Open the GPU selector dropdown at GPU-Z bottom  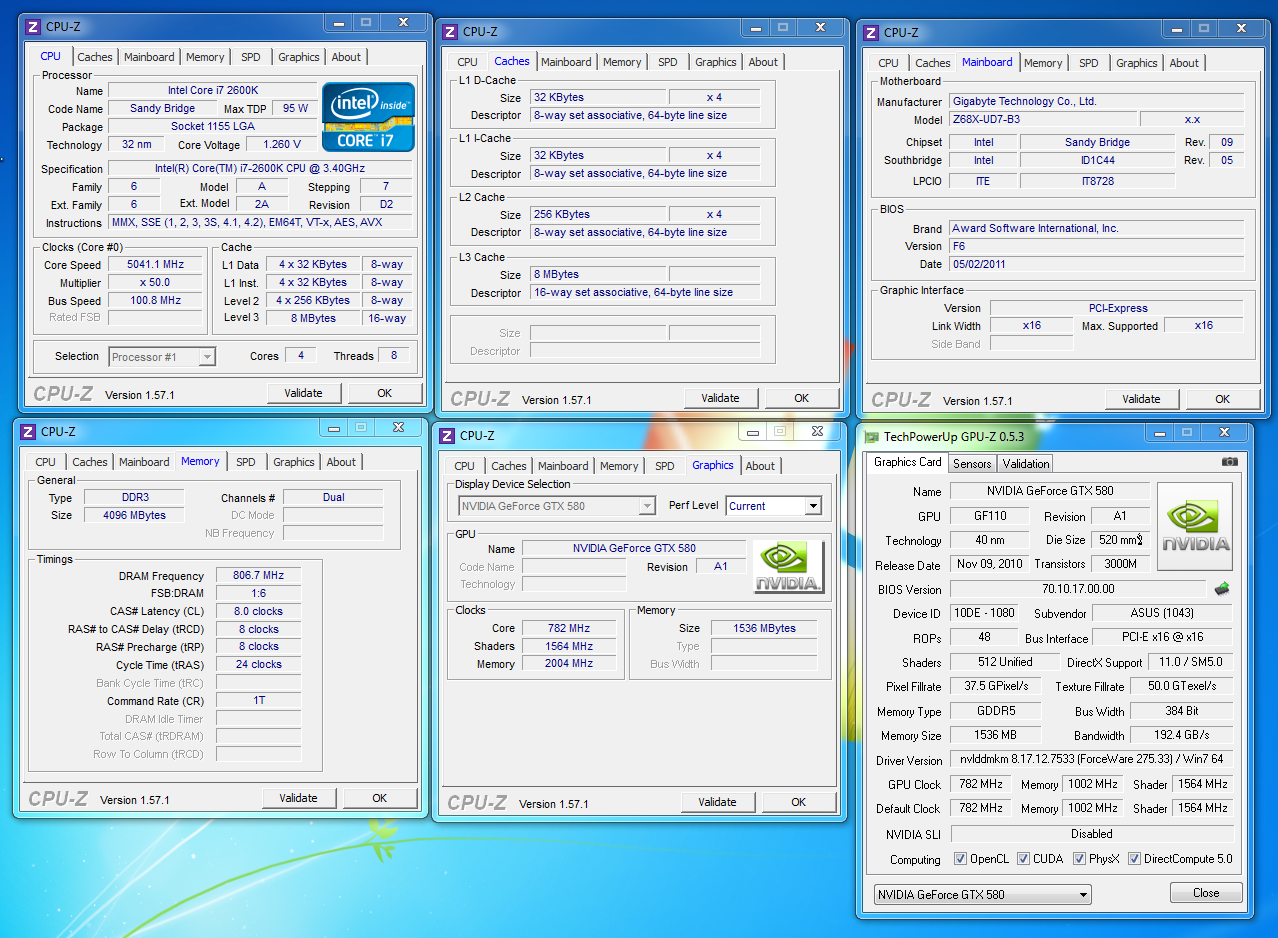click(x=982, y=894)
